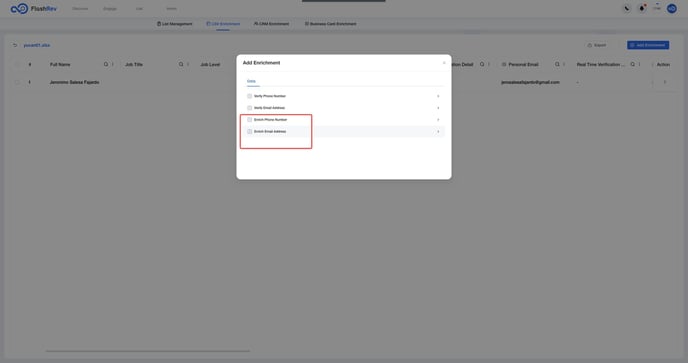
Task: Open the List Management tab
Action: pos(175,24)
